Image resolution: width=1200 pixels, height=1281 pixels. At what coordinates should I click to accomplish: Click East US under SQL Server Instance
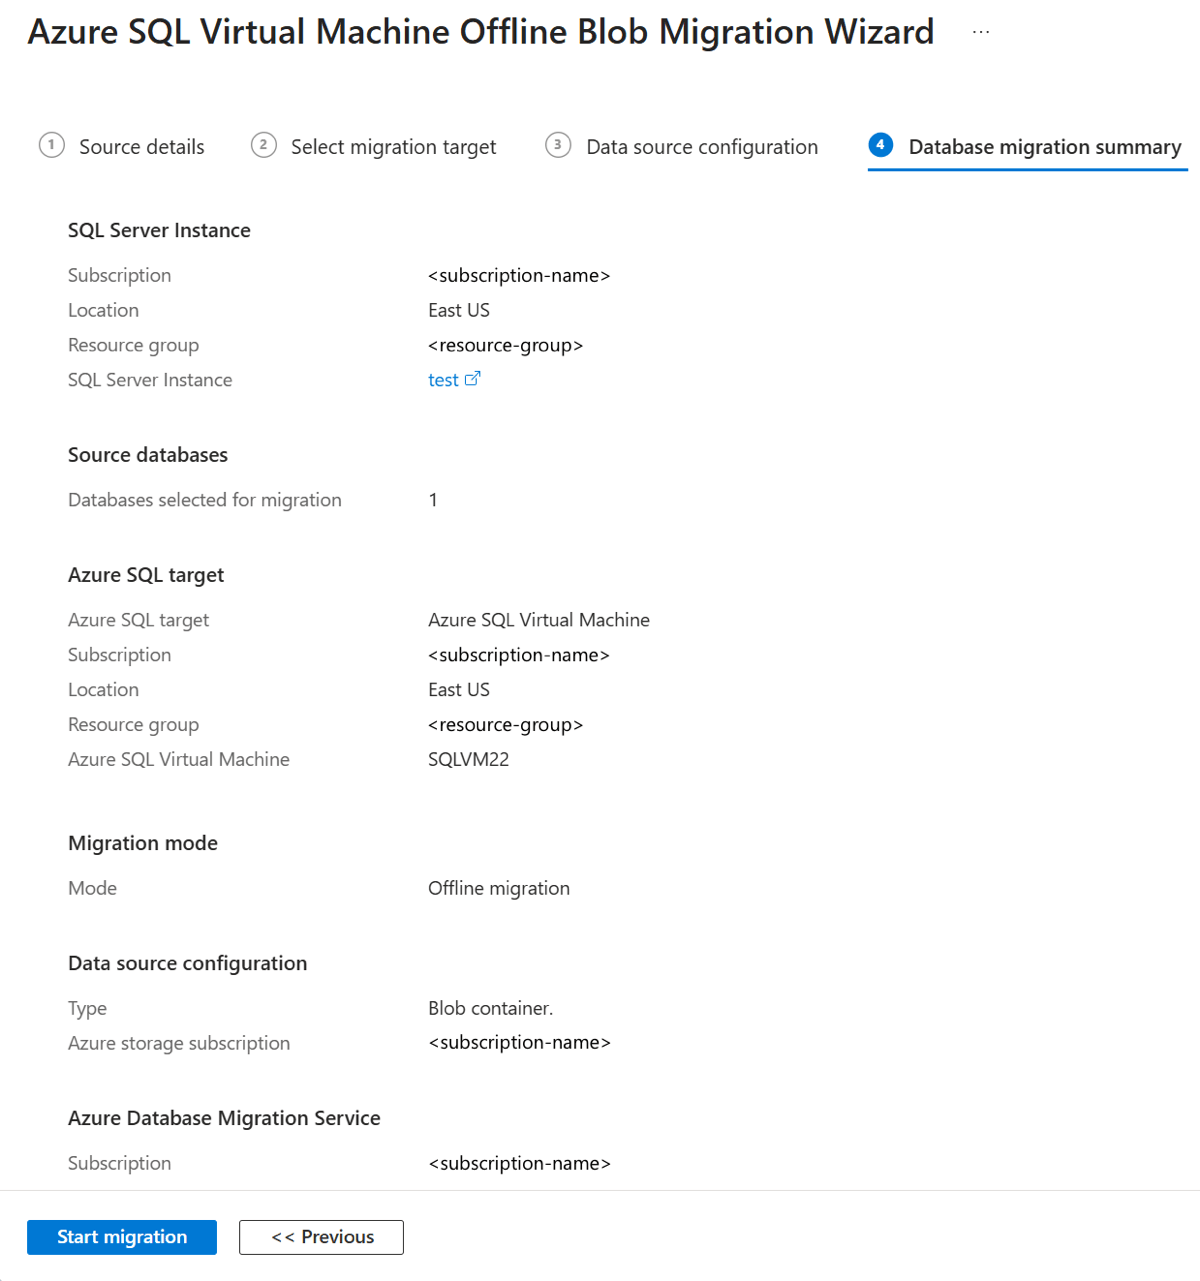click(x=459, y=310)
